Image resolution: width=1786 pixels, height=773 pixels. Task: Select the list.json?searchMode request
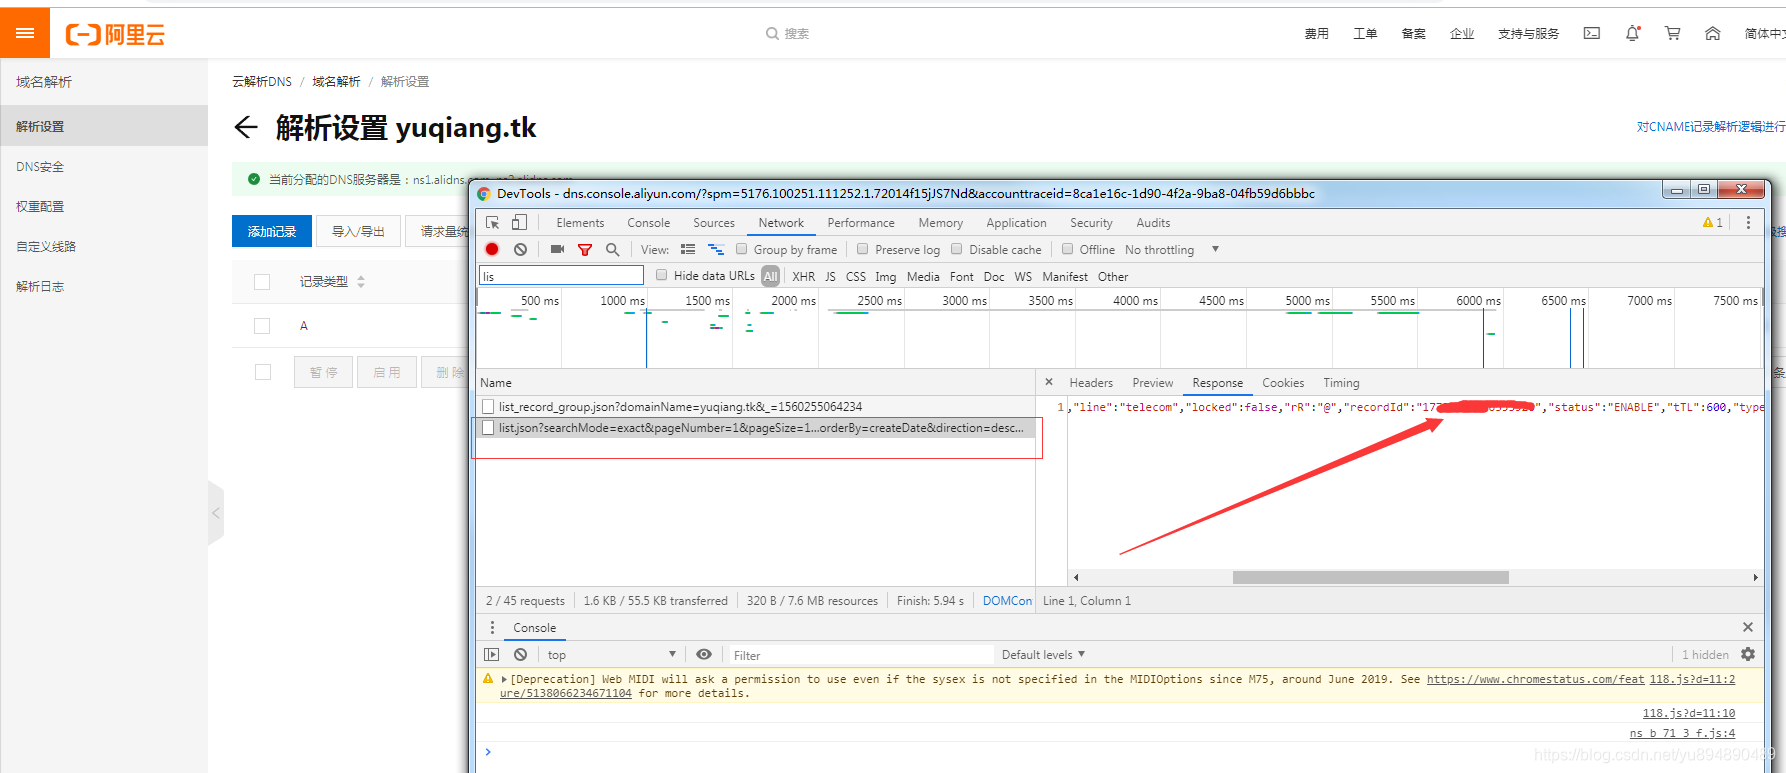[755, 427]
